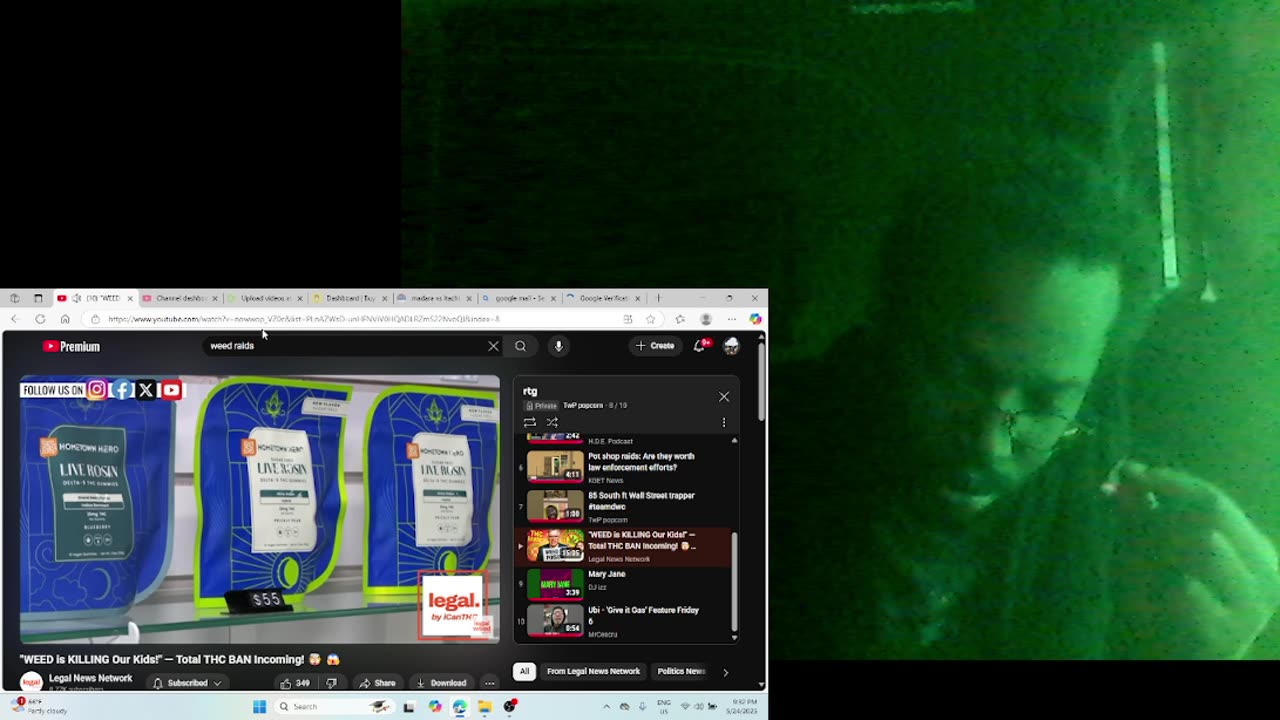Image resolution: width=1280 pixels, height=720 pixels.
Task: Like the video with thumbs up
Action: click(x=295, y=683)
